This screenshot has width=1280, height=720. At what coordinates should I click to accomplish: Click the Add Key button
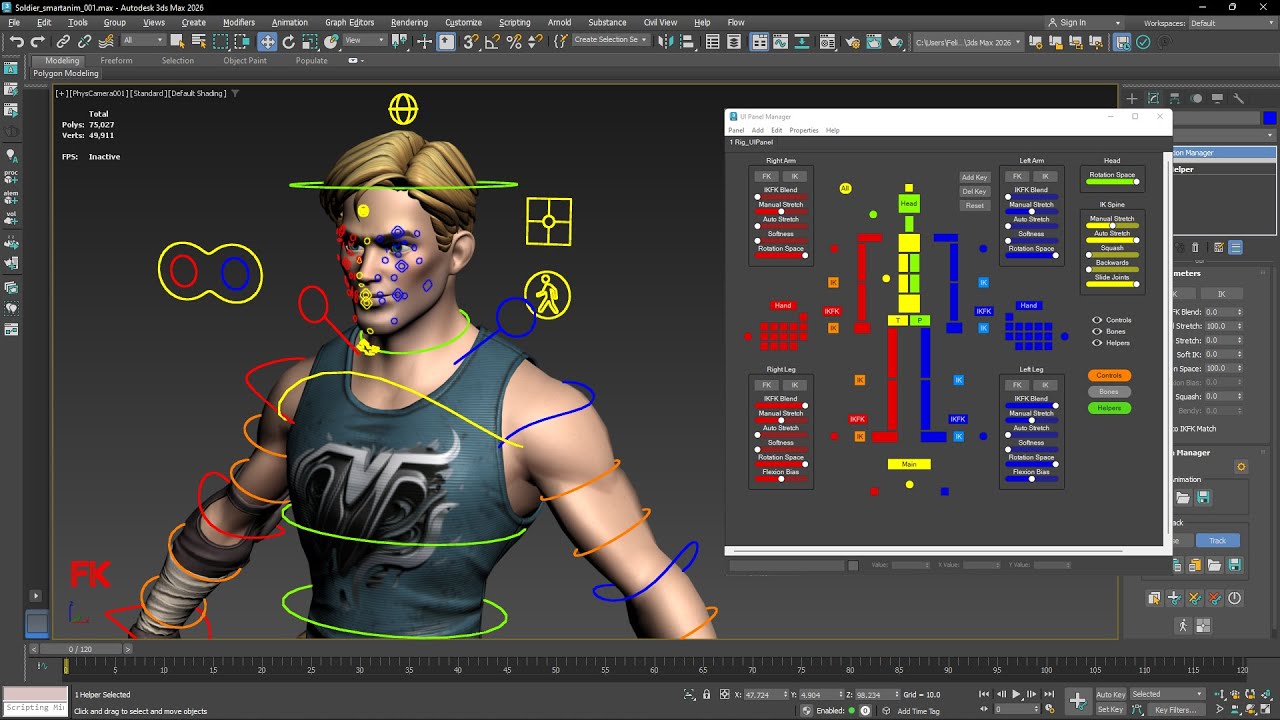click(974, 177)
